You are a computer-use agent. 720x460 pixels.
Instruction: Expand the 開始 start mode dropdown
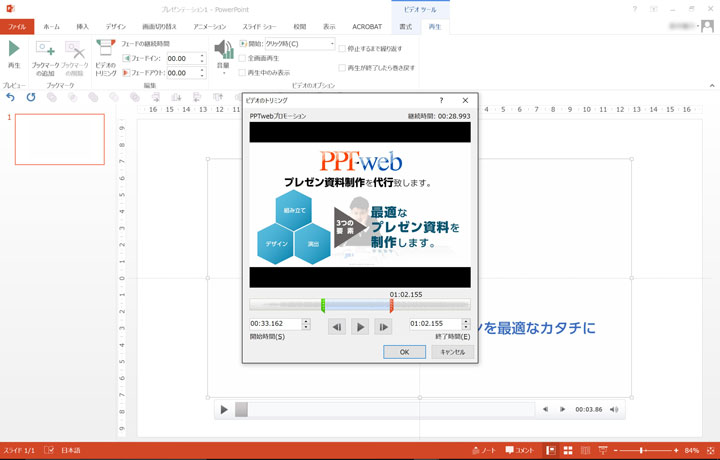tap(331, 44)
